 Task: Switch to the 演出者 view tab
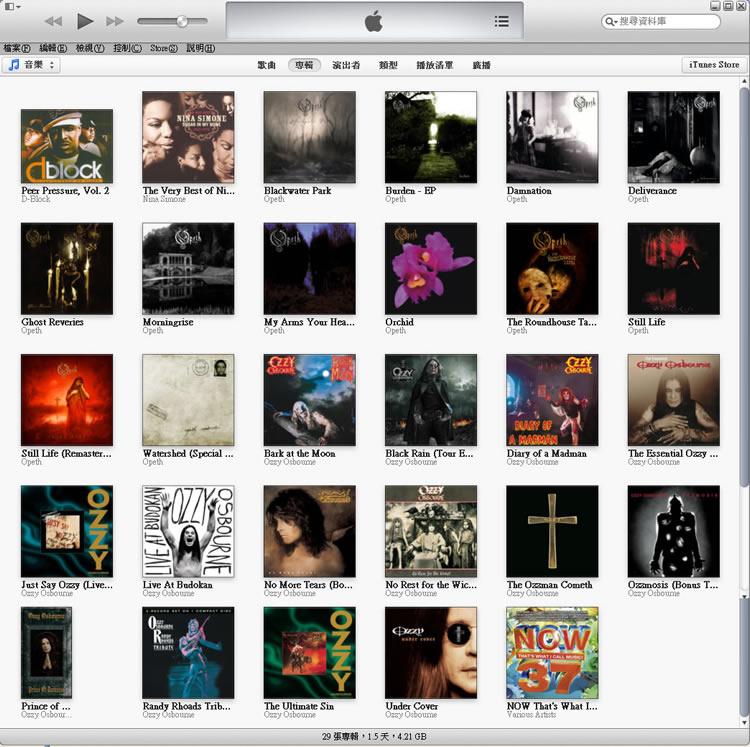tap(346, 65)
